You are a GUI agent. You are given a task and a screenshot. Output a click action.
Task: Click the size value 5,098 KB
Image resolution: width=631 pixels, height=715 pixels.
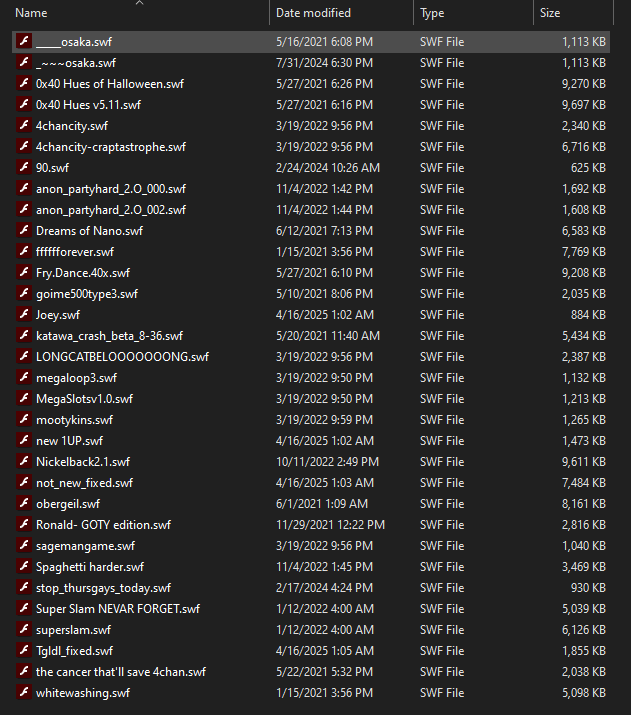pos(584,693)
